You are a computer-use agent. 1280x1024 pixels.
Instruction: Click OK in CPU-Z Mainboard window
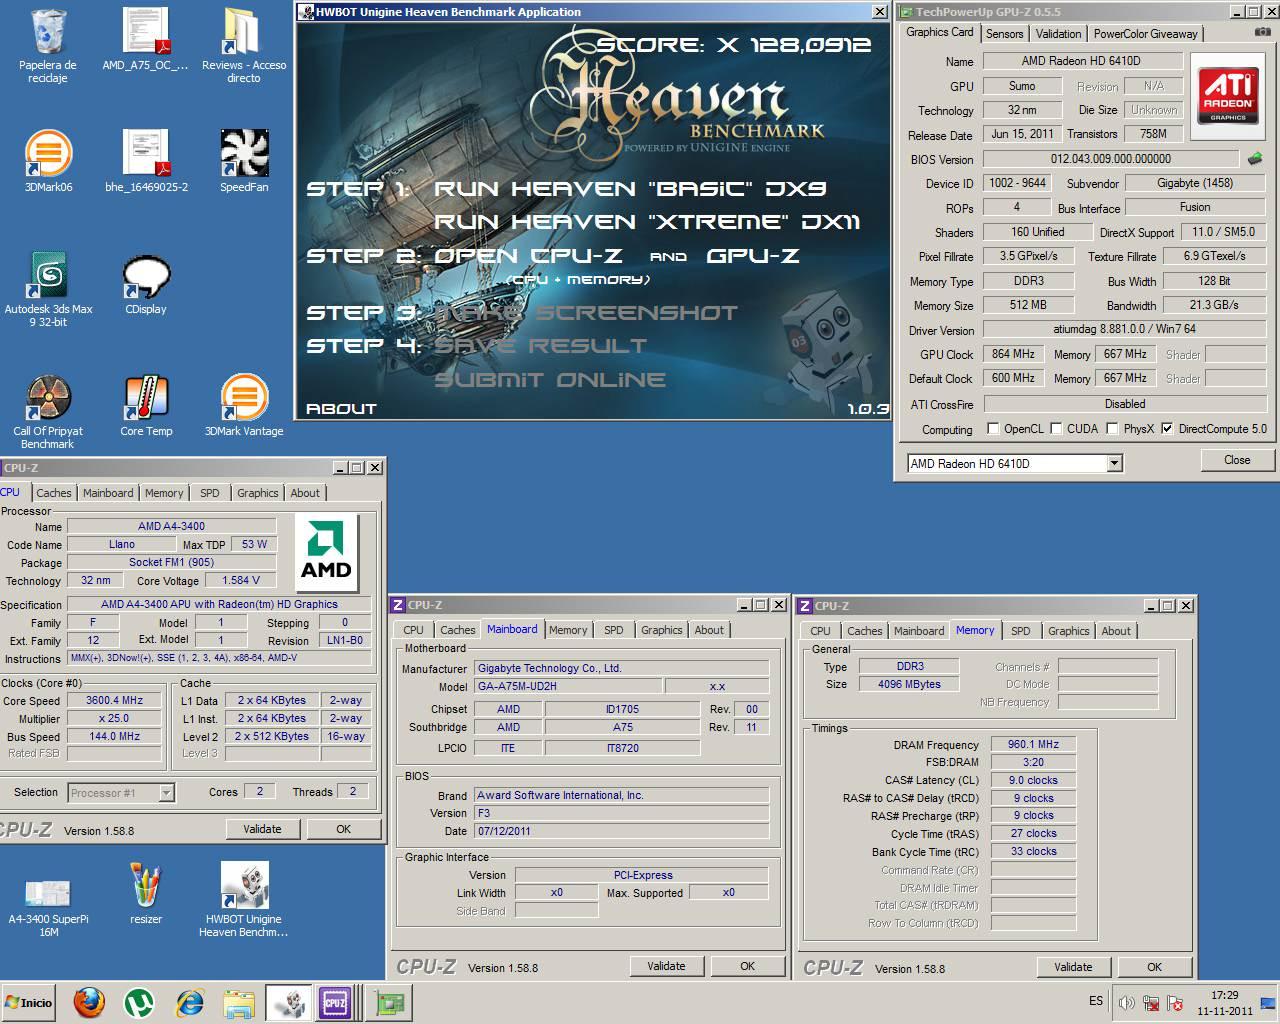[x=747, y=966]
